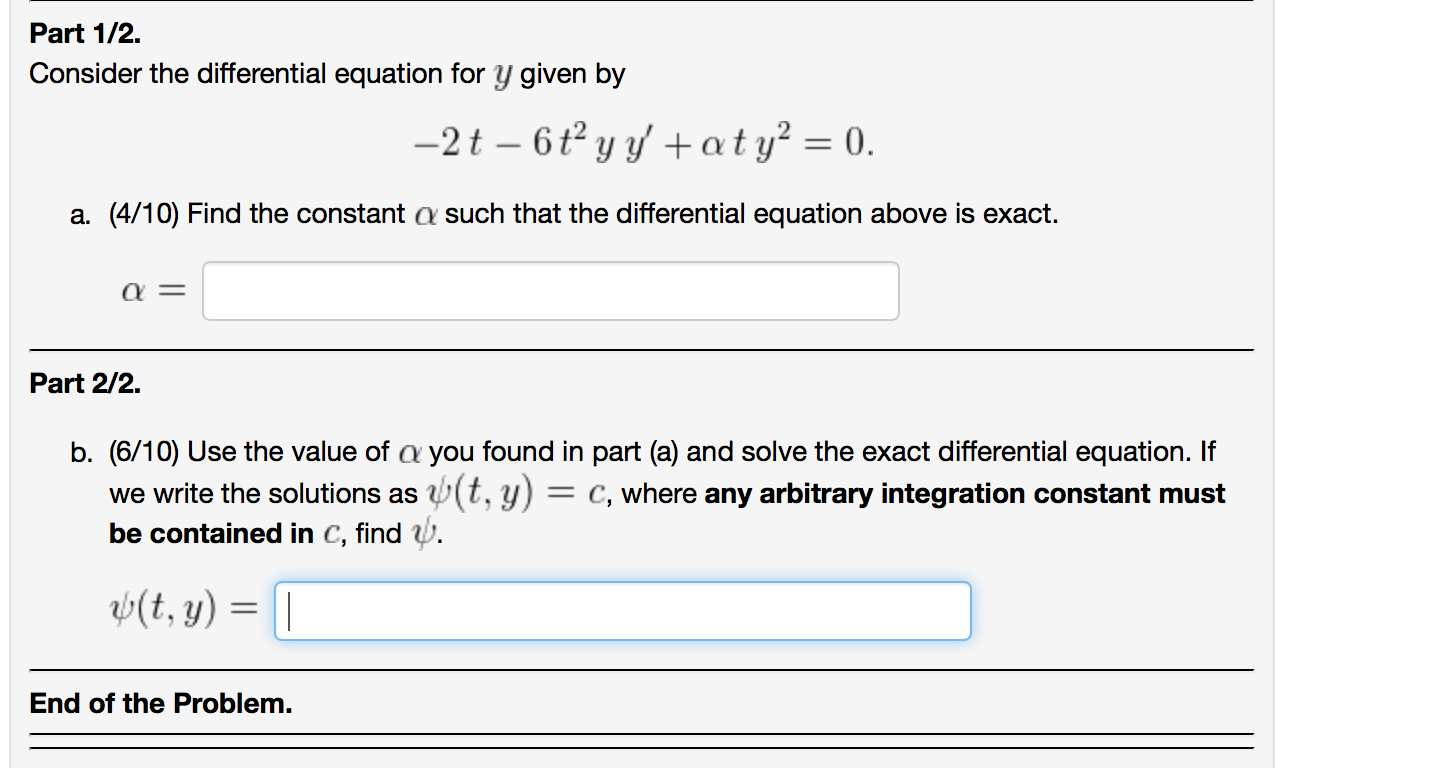Image resolution: width=1436 pixels, height=768 pixels.
Task: Click the blinking cursor in the ψ field
Action: [x=289, y=610]
